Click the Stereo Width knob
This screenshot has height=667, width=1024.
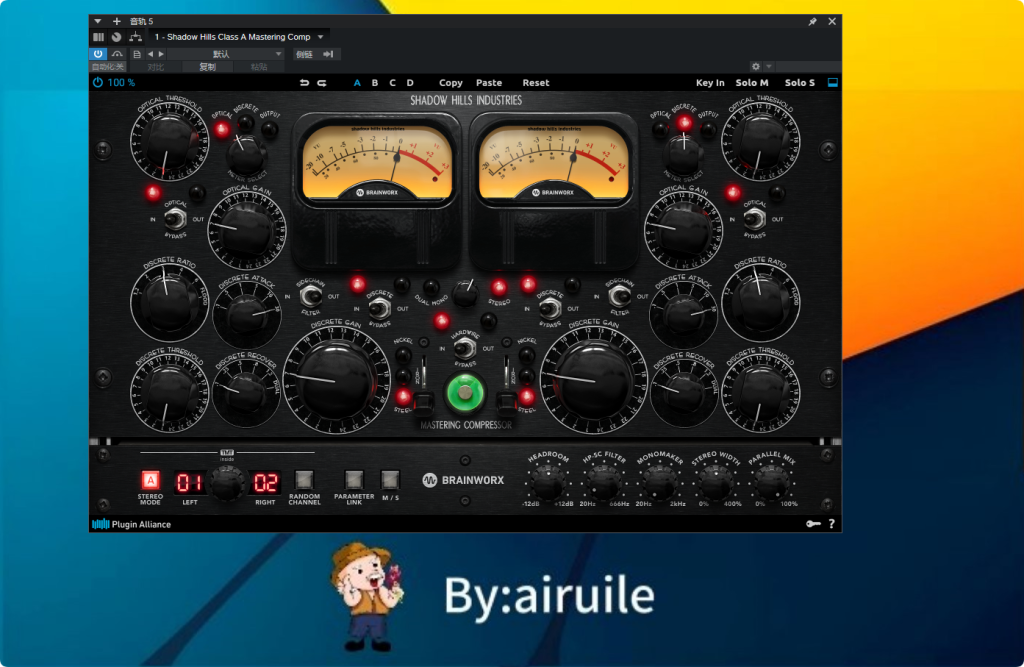715,482
